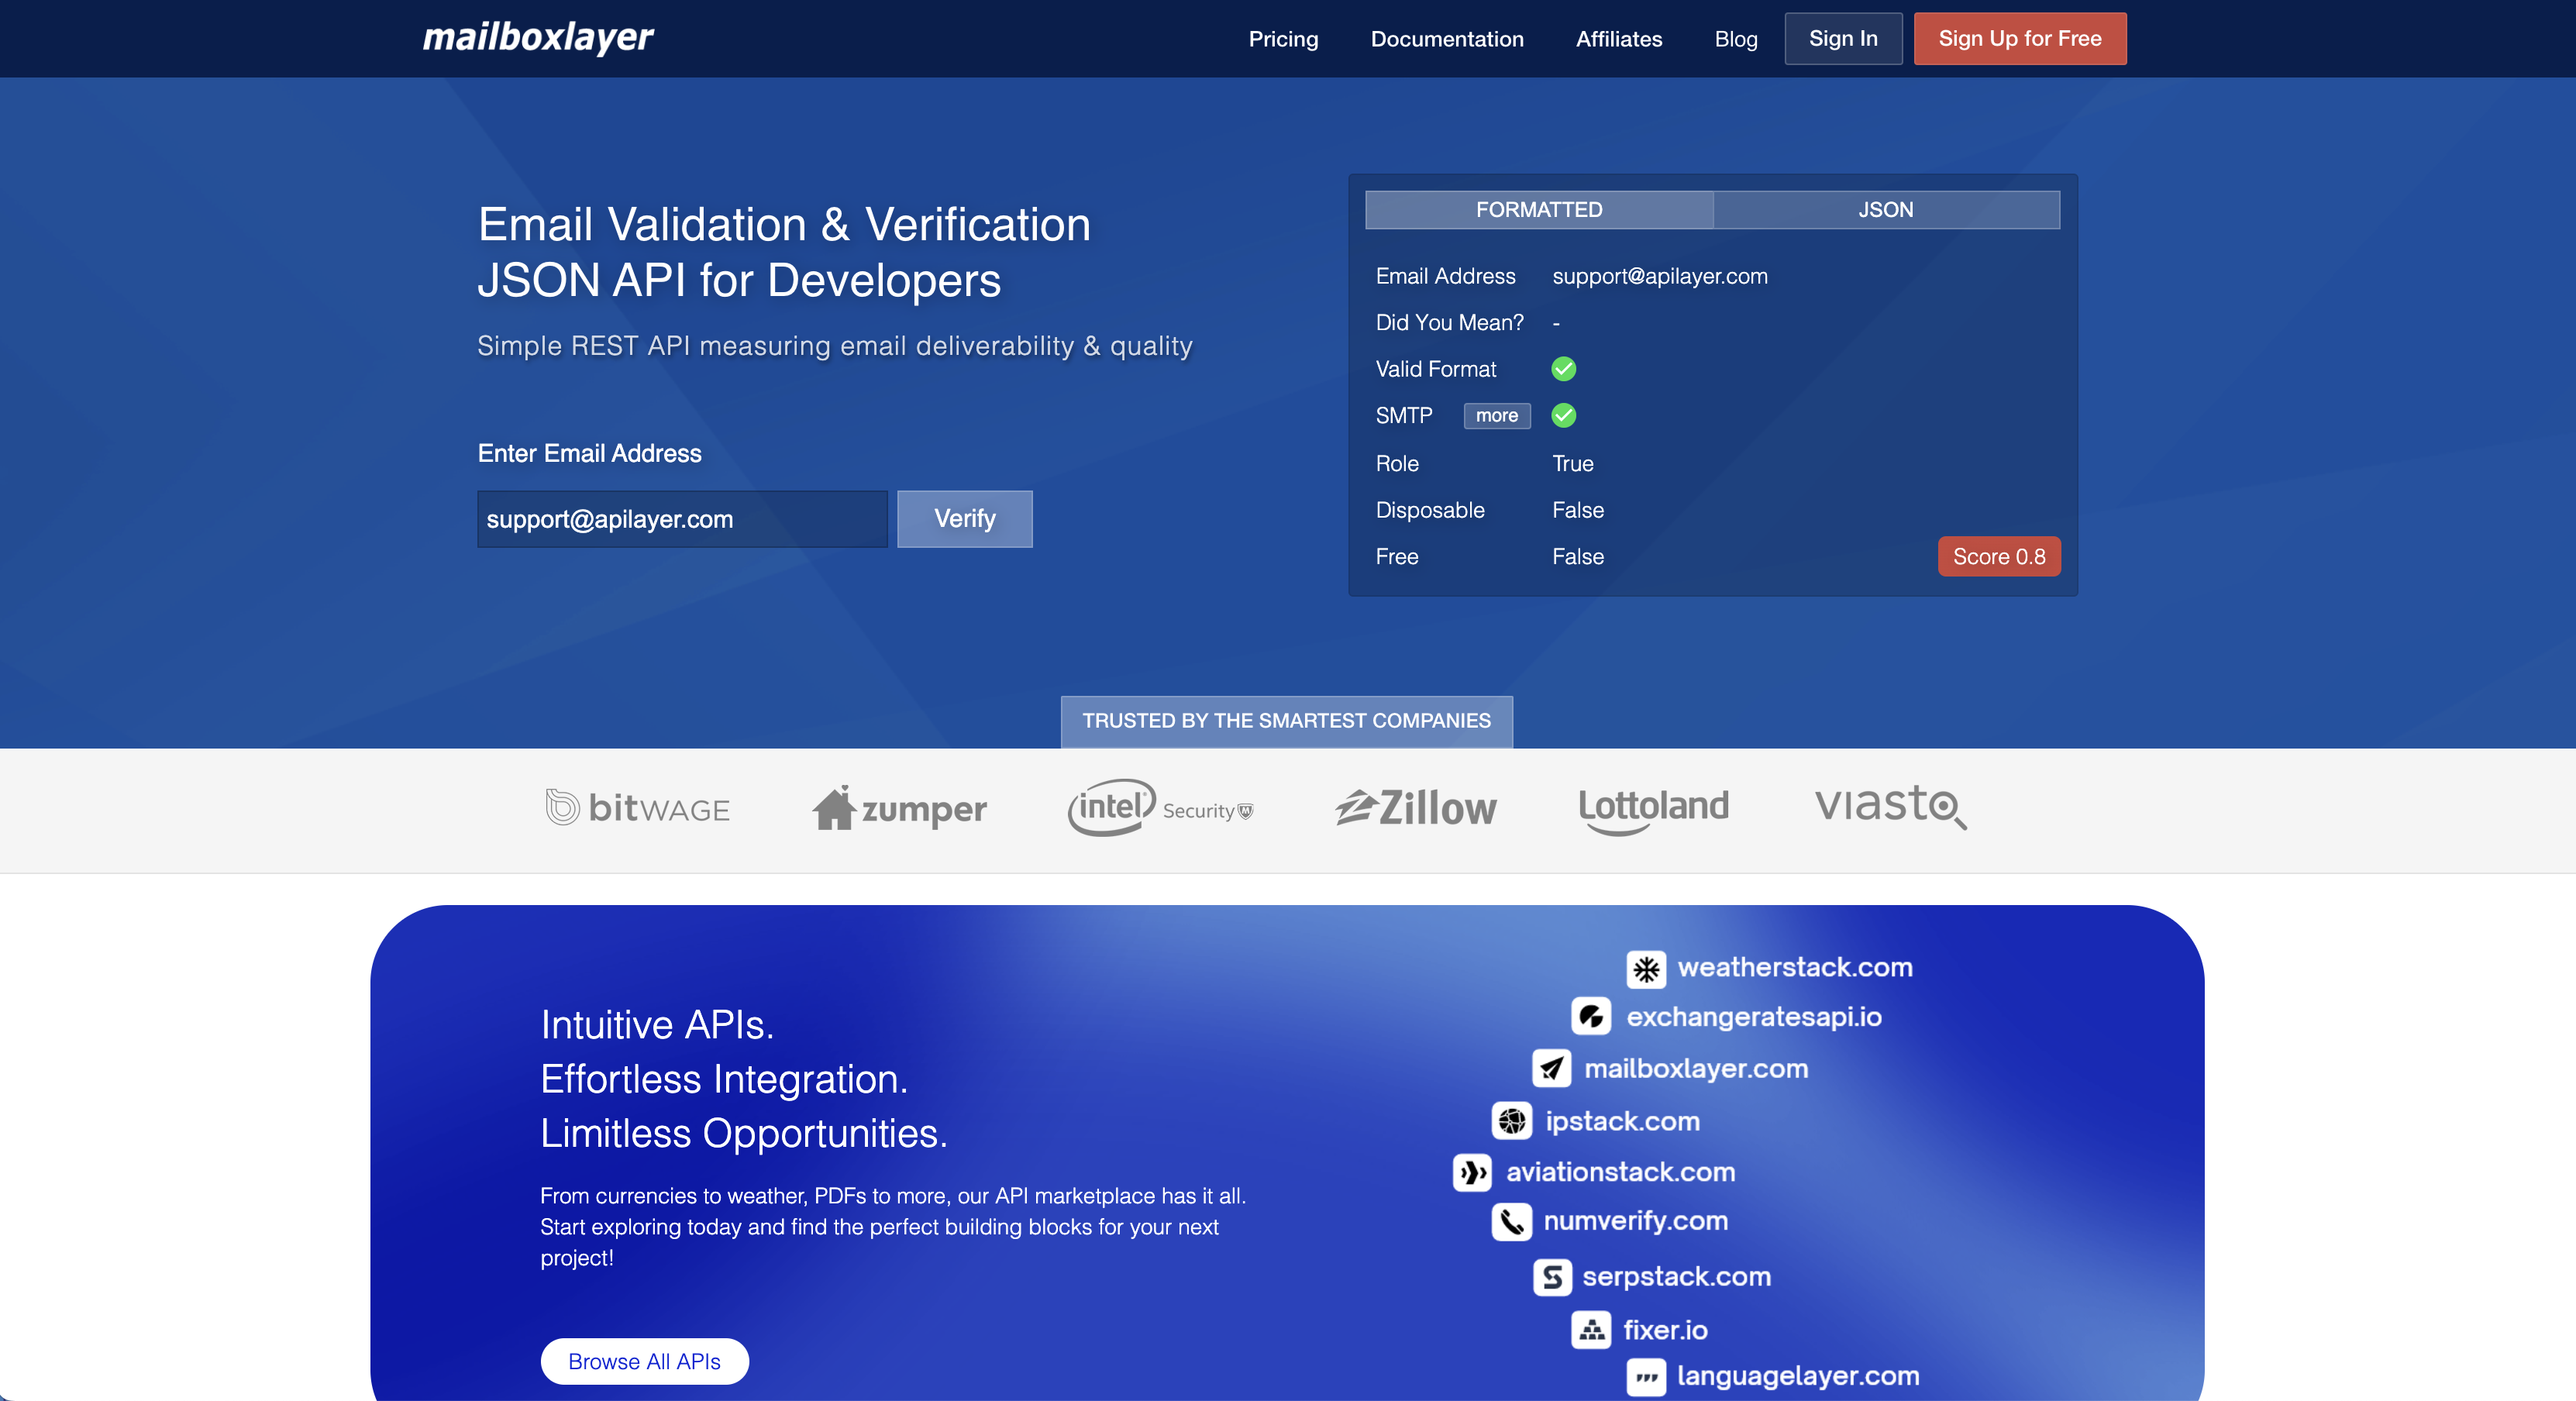Click the Enter Email Address label
Image resolution: width=2576 pixels, height=1401 pixels.
tap(589, 453)
